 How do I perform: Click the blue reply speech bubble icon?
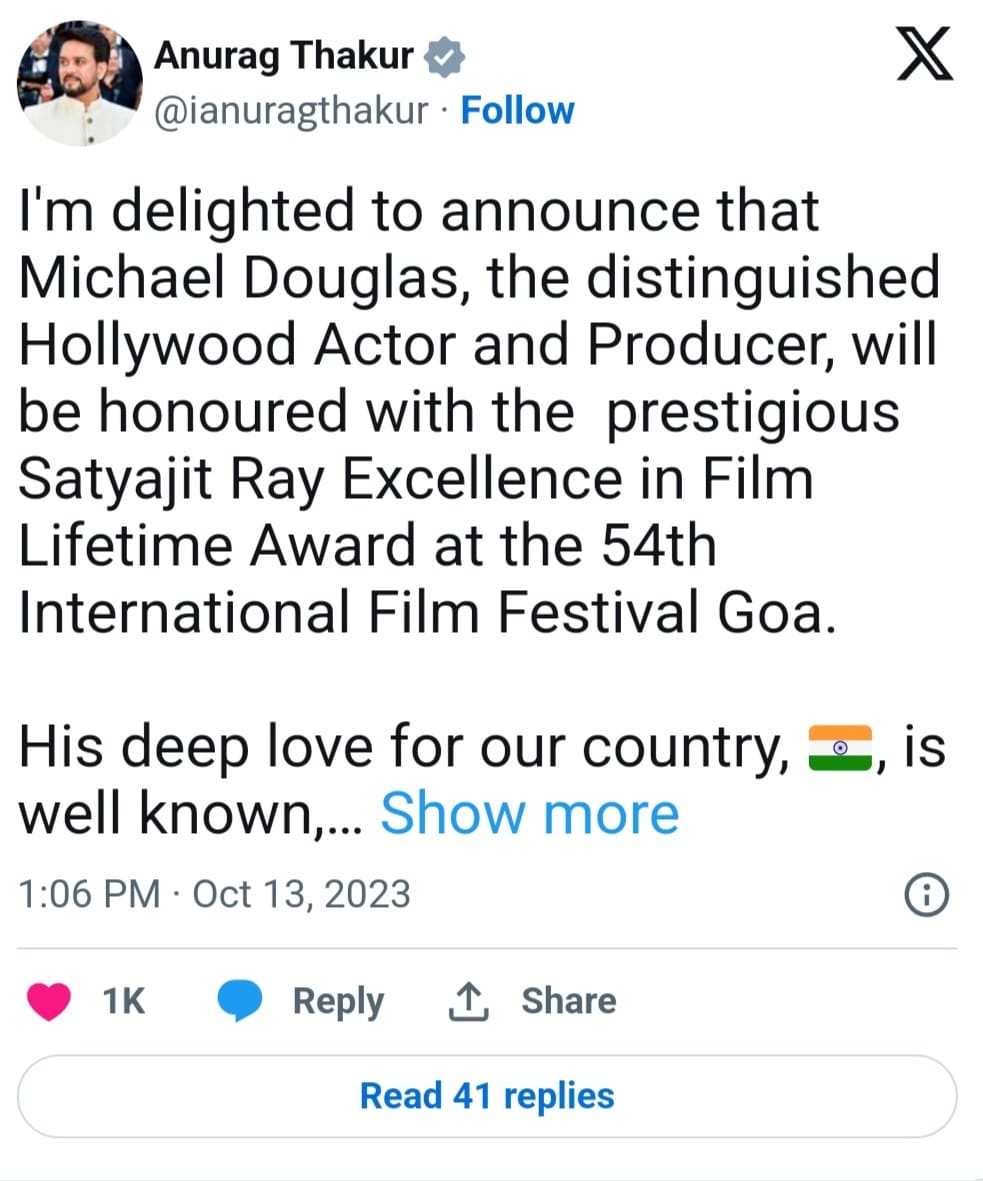point(240,1000)
